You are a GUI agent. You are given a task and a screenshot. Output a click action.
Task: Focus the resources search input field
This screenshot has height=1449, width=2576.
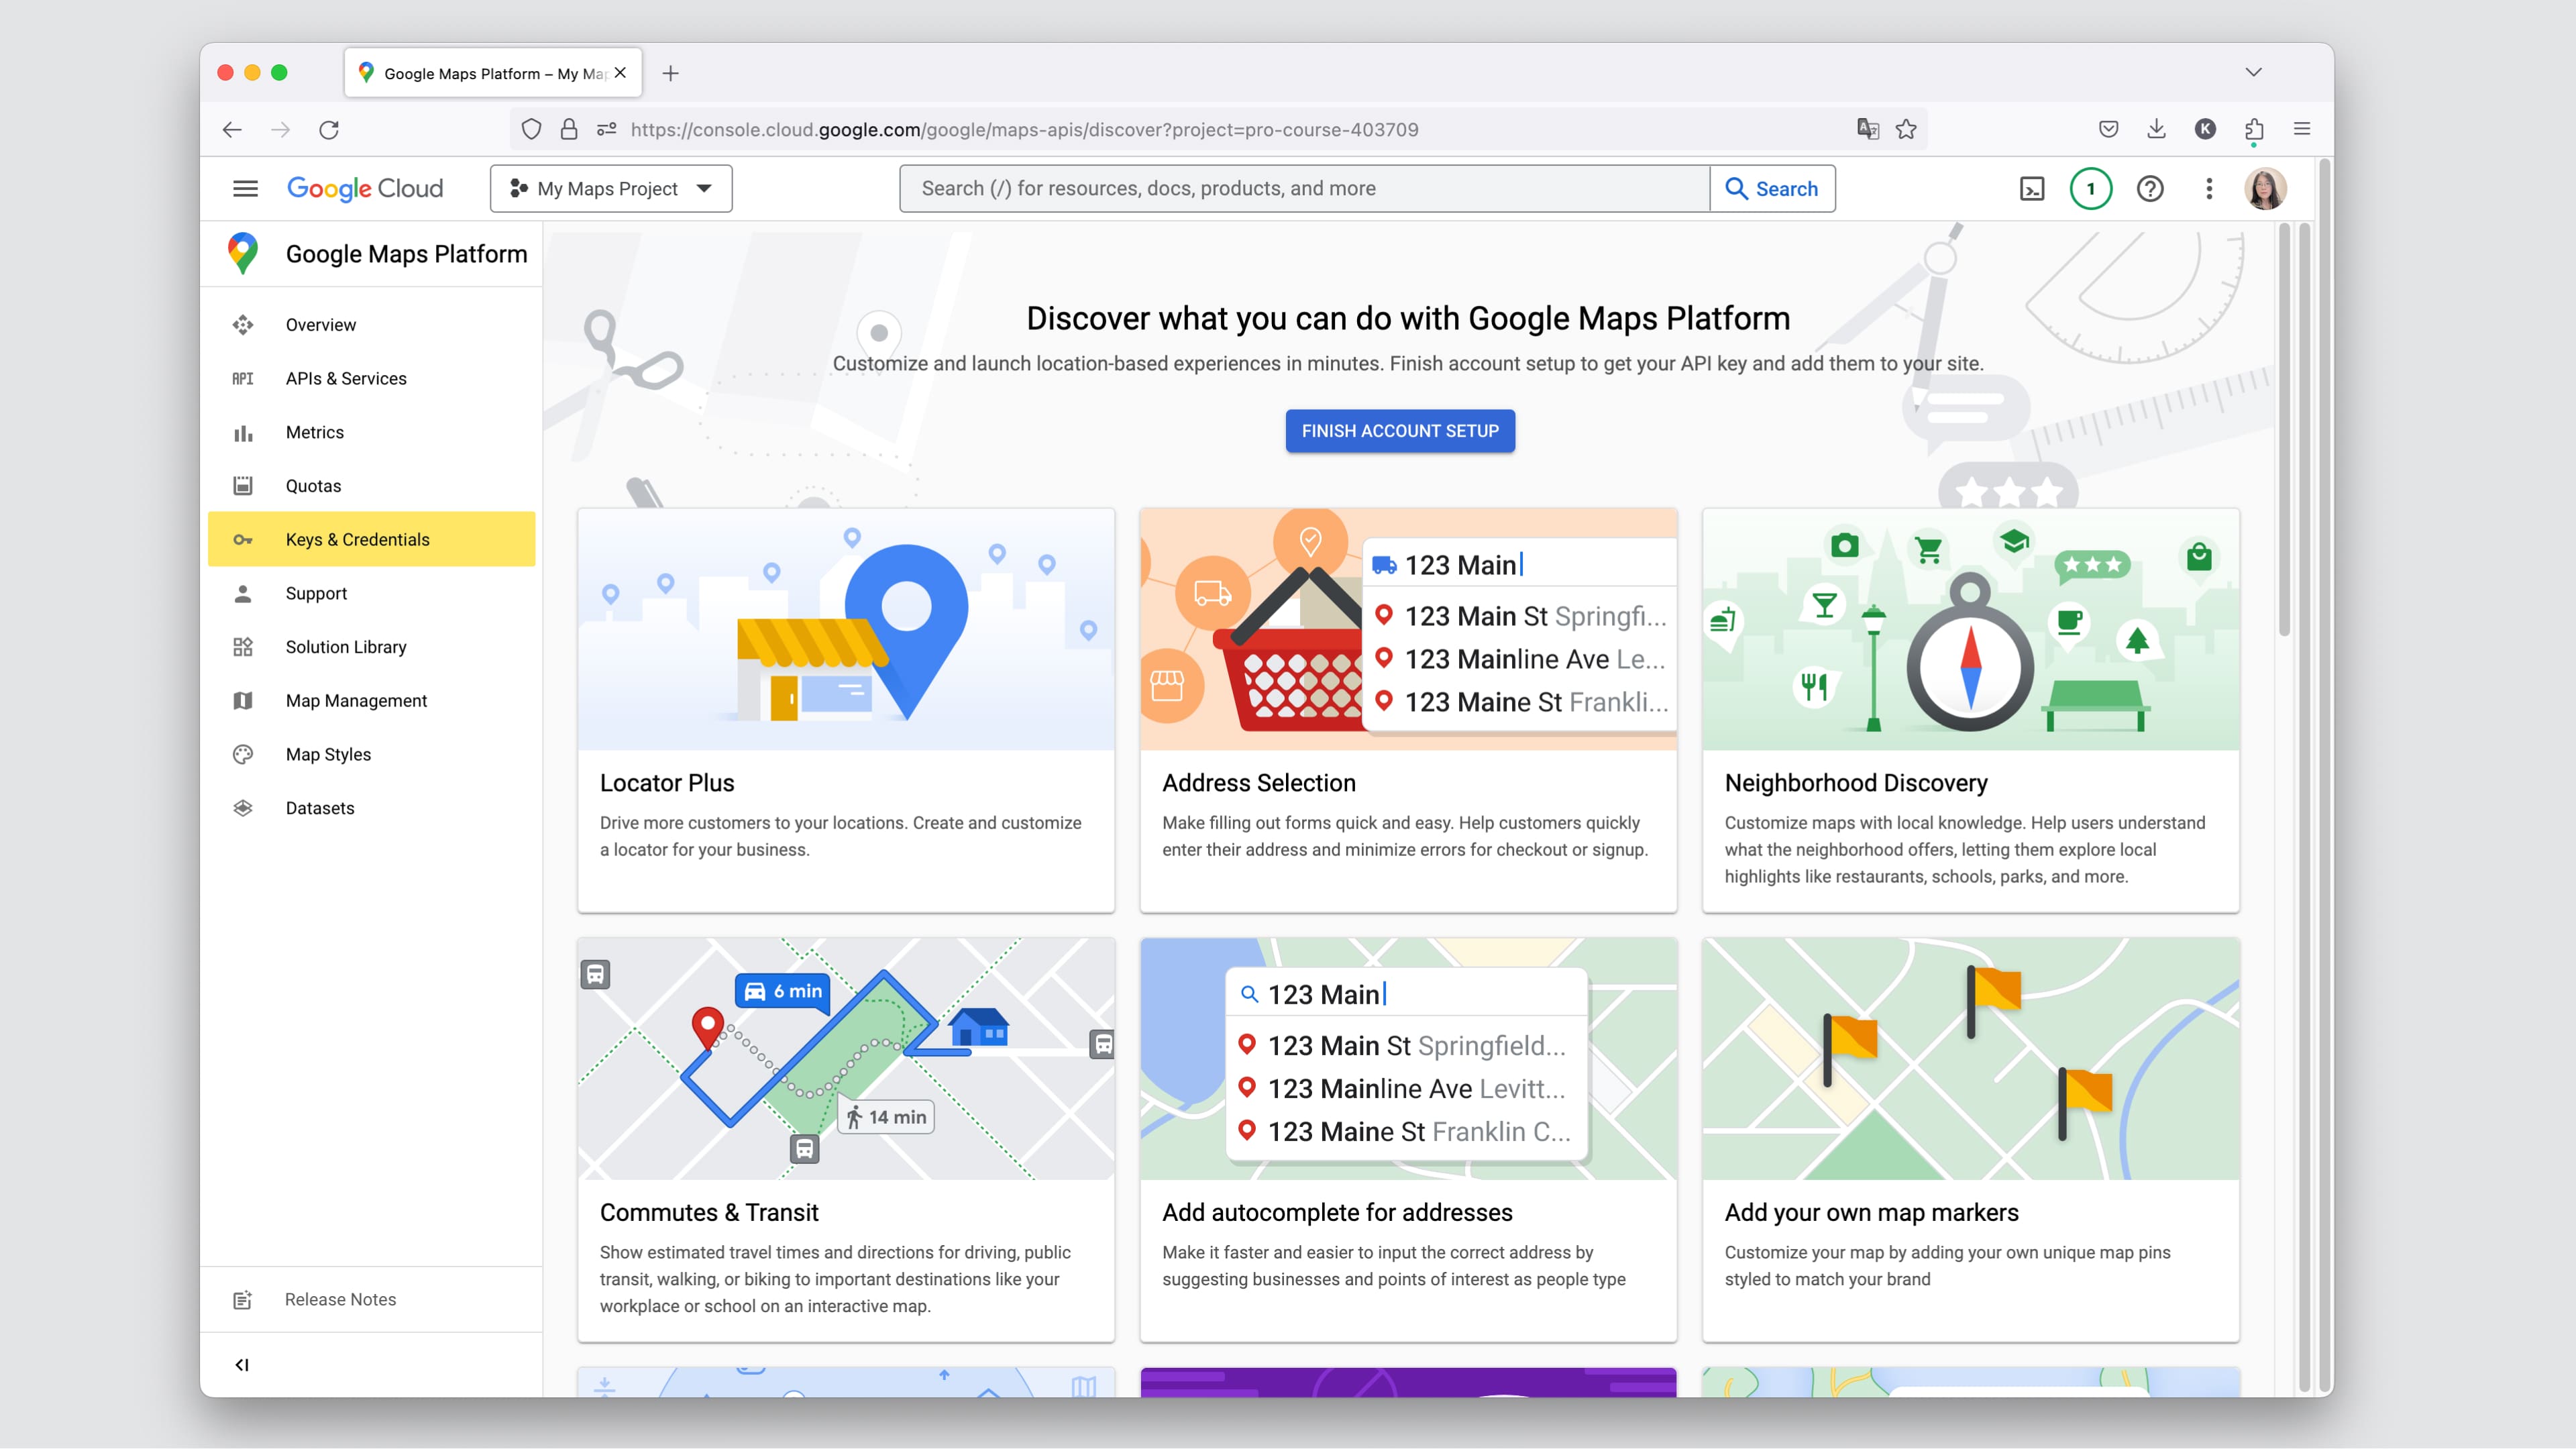(1305, 189)
